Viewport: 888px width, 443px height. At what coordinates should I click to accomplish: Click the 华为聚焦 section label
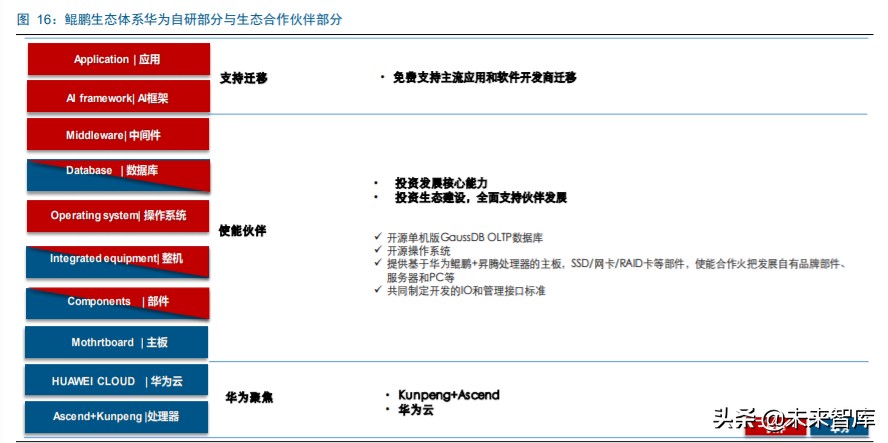point(249,397)
